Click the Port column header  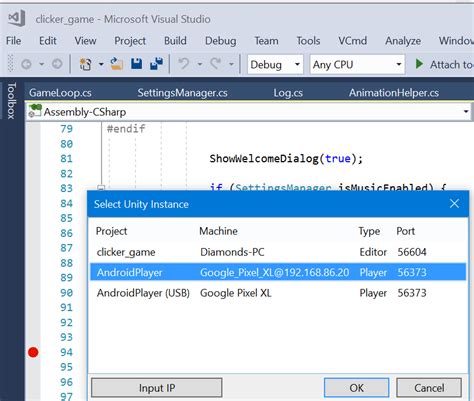coord(405,231)
